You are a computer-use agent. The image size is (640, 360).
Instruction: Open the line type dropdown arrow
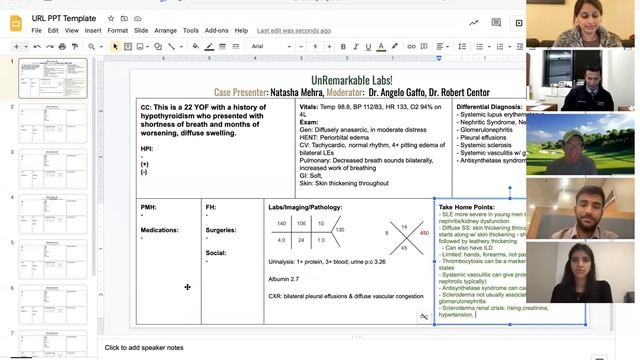click(181, 47)
